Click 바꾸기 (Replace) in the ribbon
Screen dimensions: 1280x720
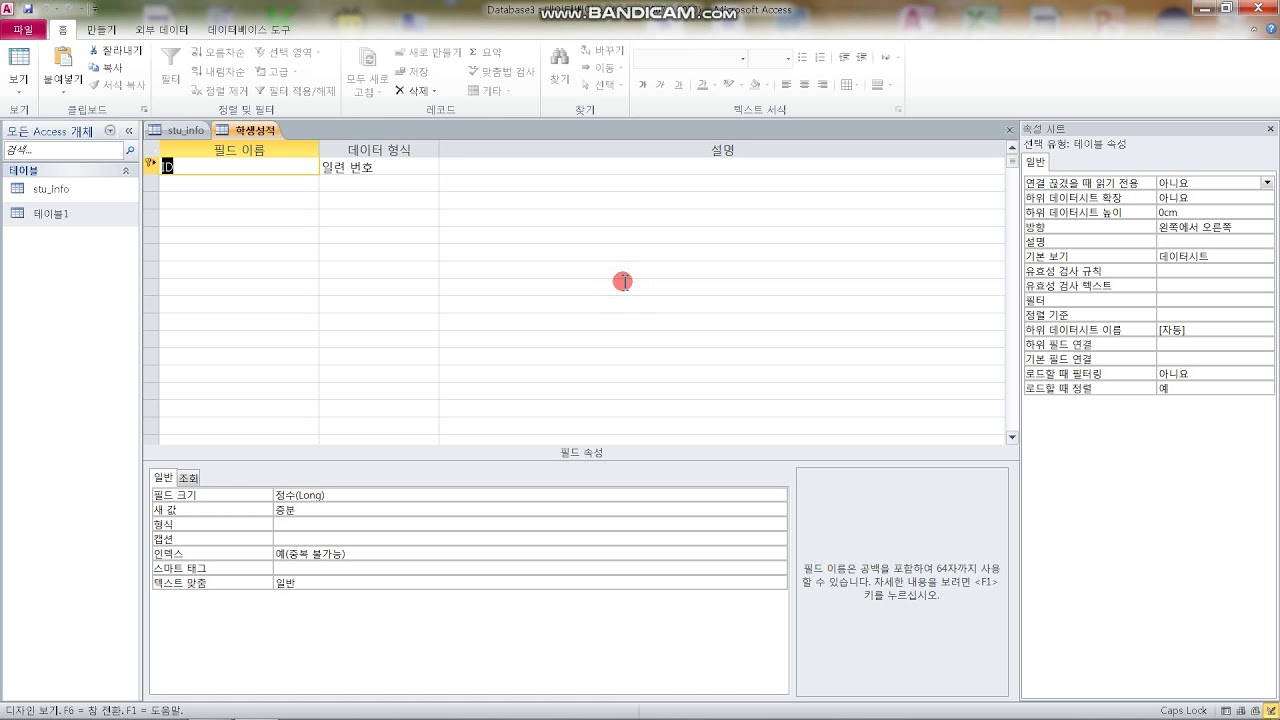[602, 50]
